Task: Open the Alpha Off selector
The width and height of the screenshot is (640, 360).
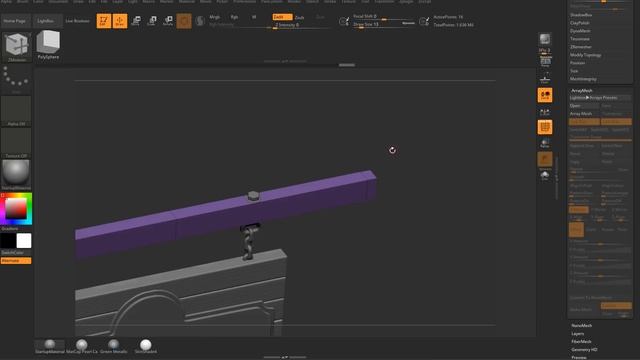Action: click(16, 111)
